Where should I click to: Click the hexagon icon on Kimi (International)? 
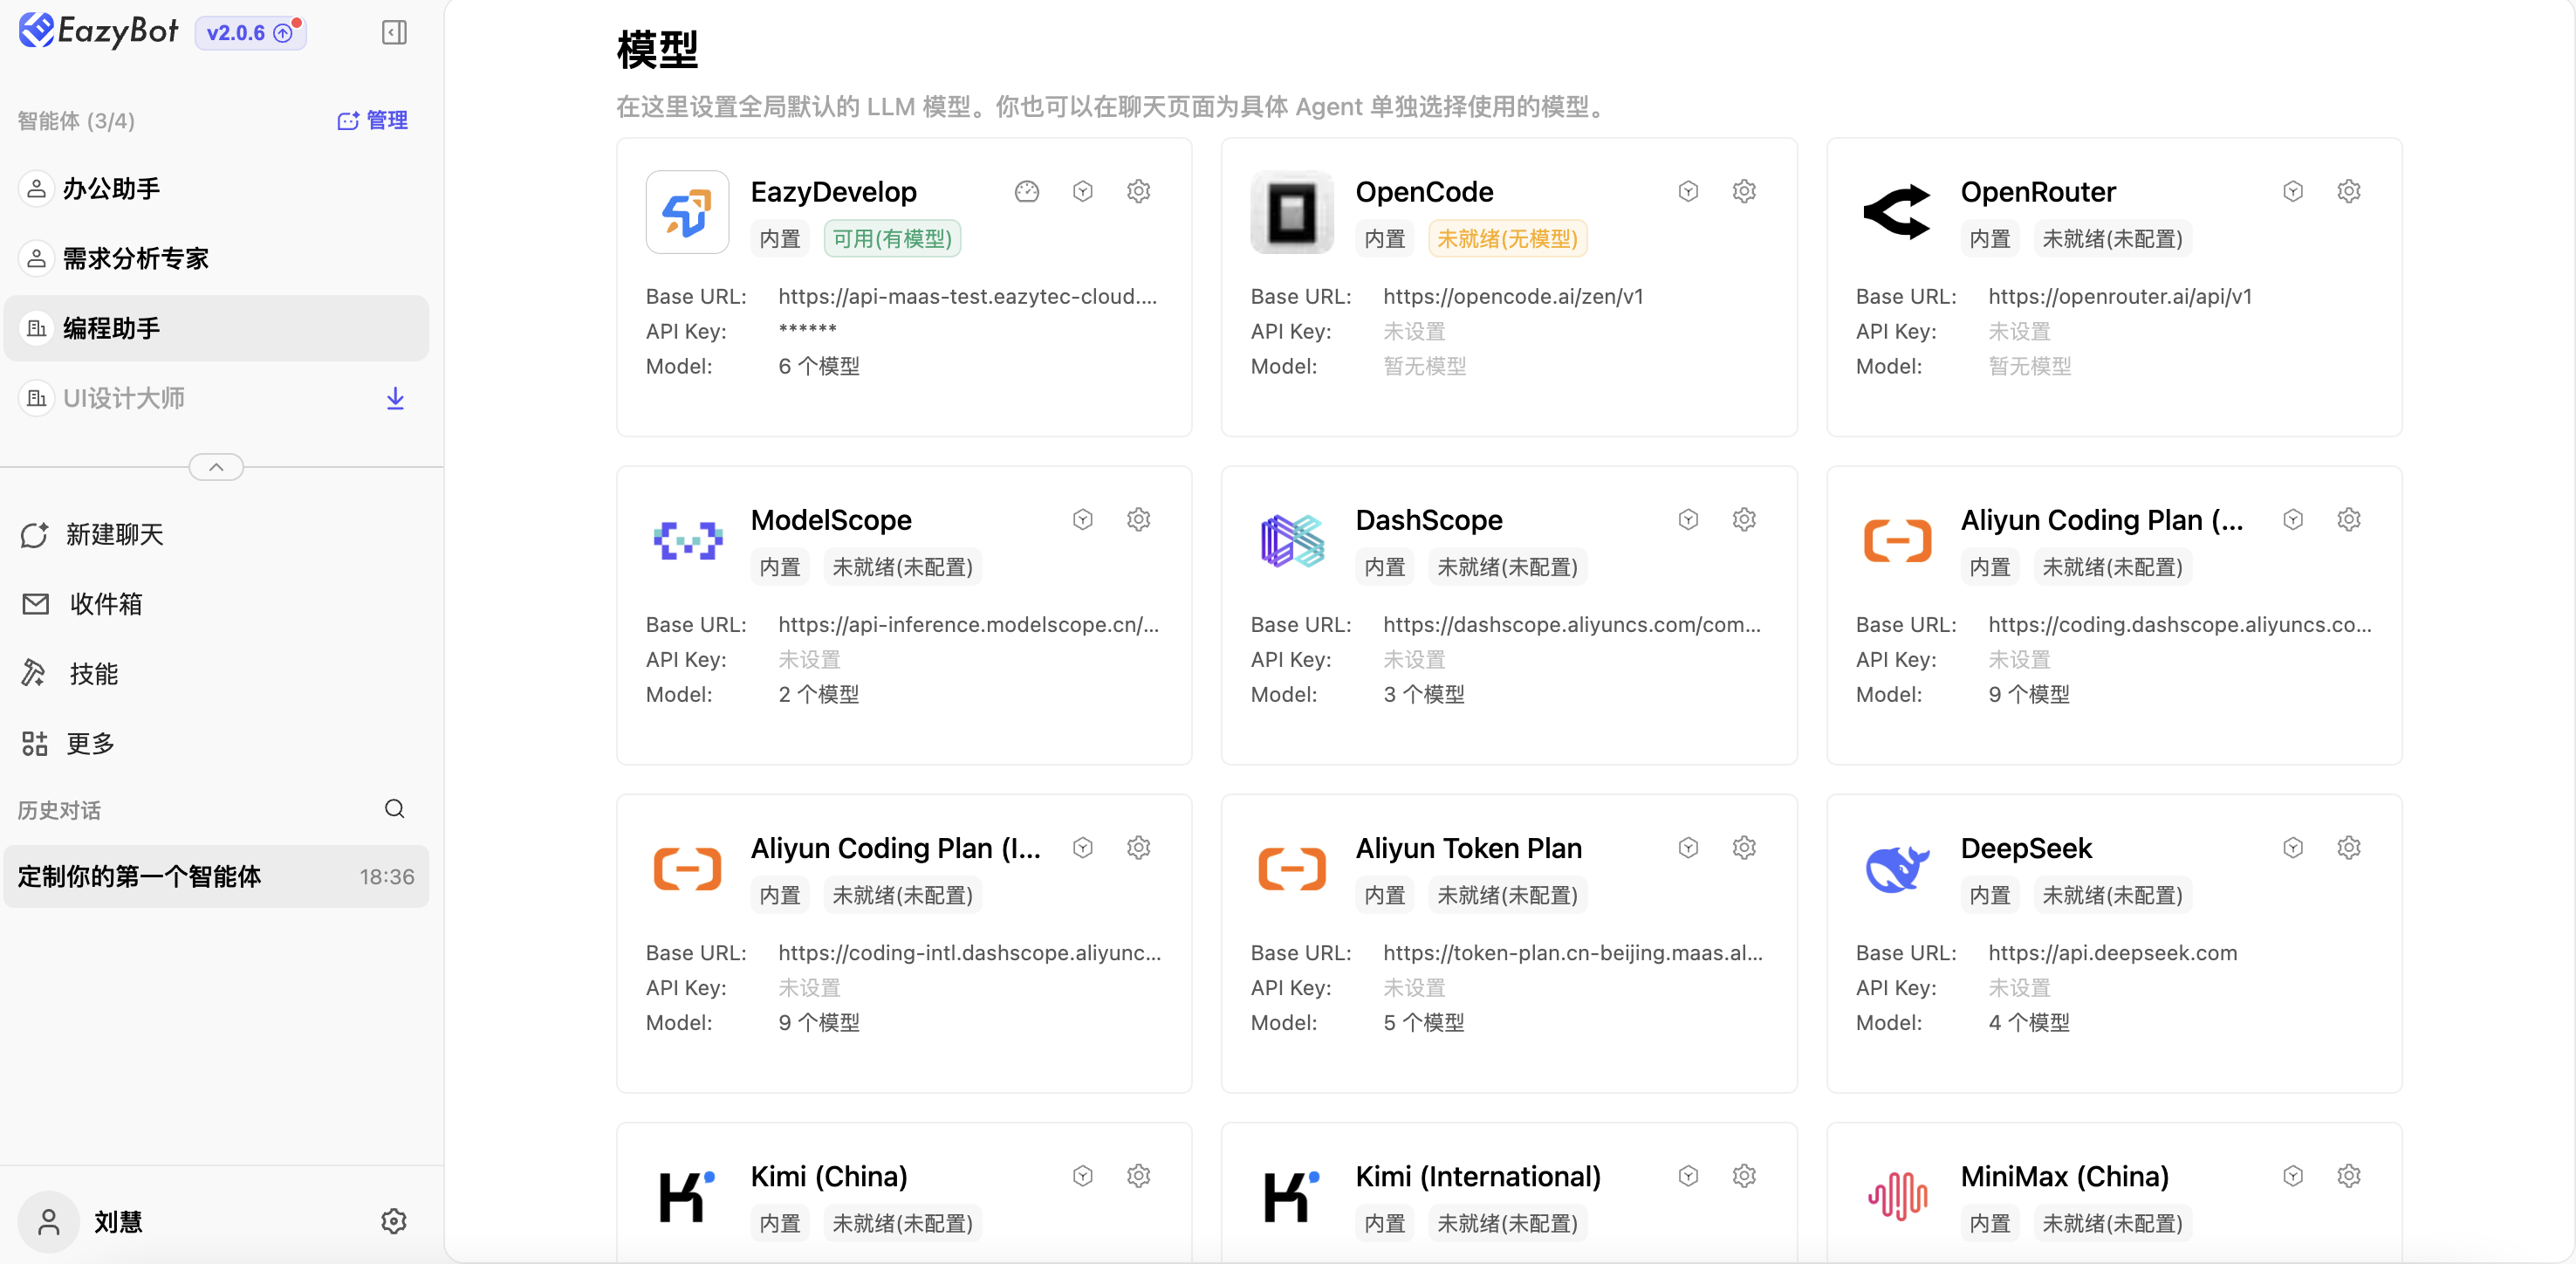1688,1175
